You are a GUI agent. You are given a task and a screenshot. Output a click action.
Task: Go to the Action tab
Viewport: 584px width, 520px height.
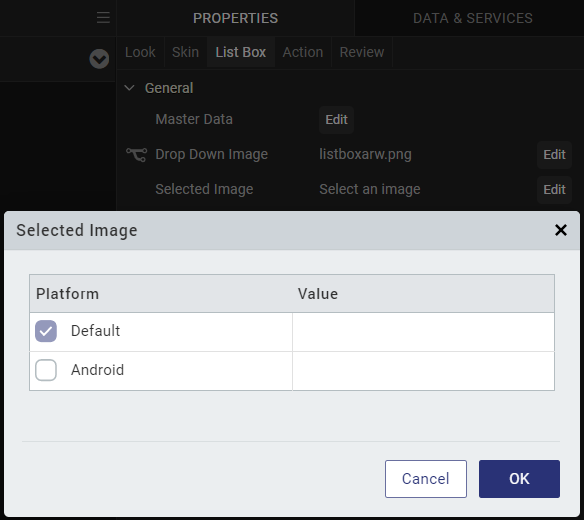click(x=303, y=52)
